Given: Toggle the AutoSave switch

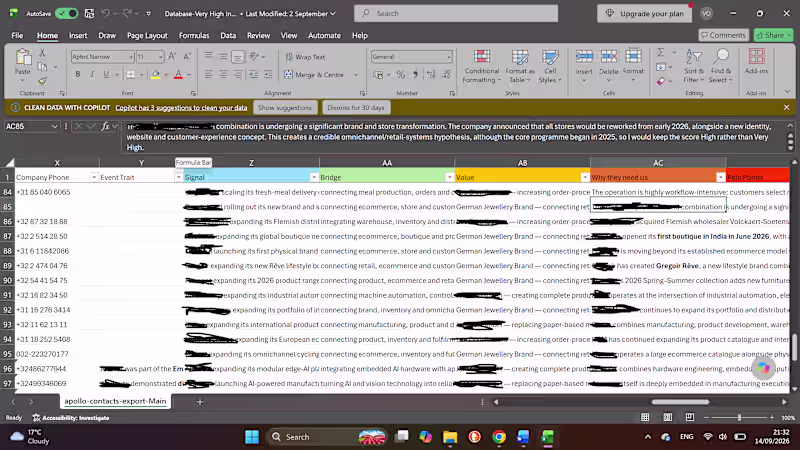Looking at the screenshot, I should pyautogui.click(x=67, y=13).
